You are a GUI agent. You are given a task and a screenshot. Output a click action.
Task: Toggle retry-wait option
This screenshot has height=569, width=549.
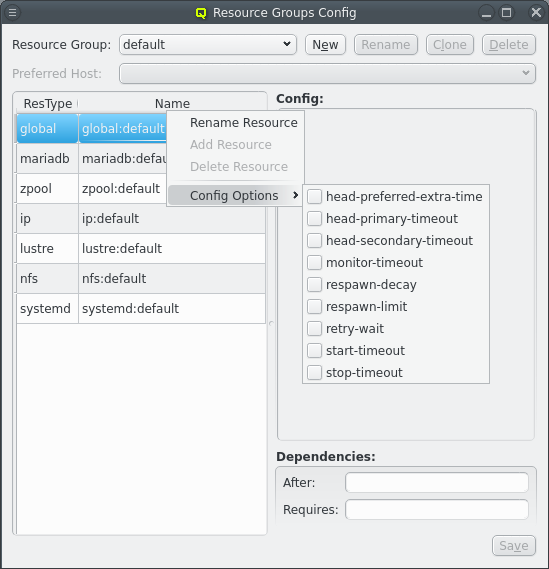pos(314,329)
